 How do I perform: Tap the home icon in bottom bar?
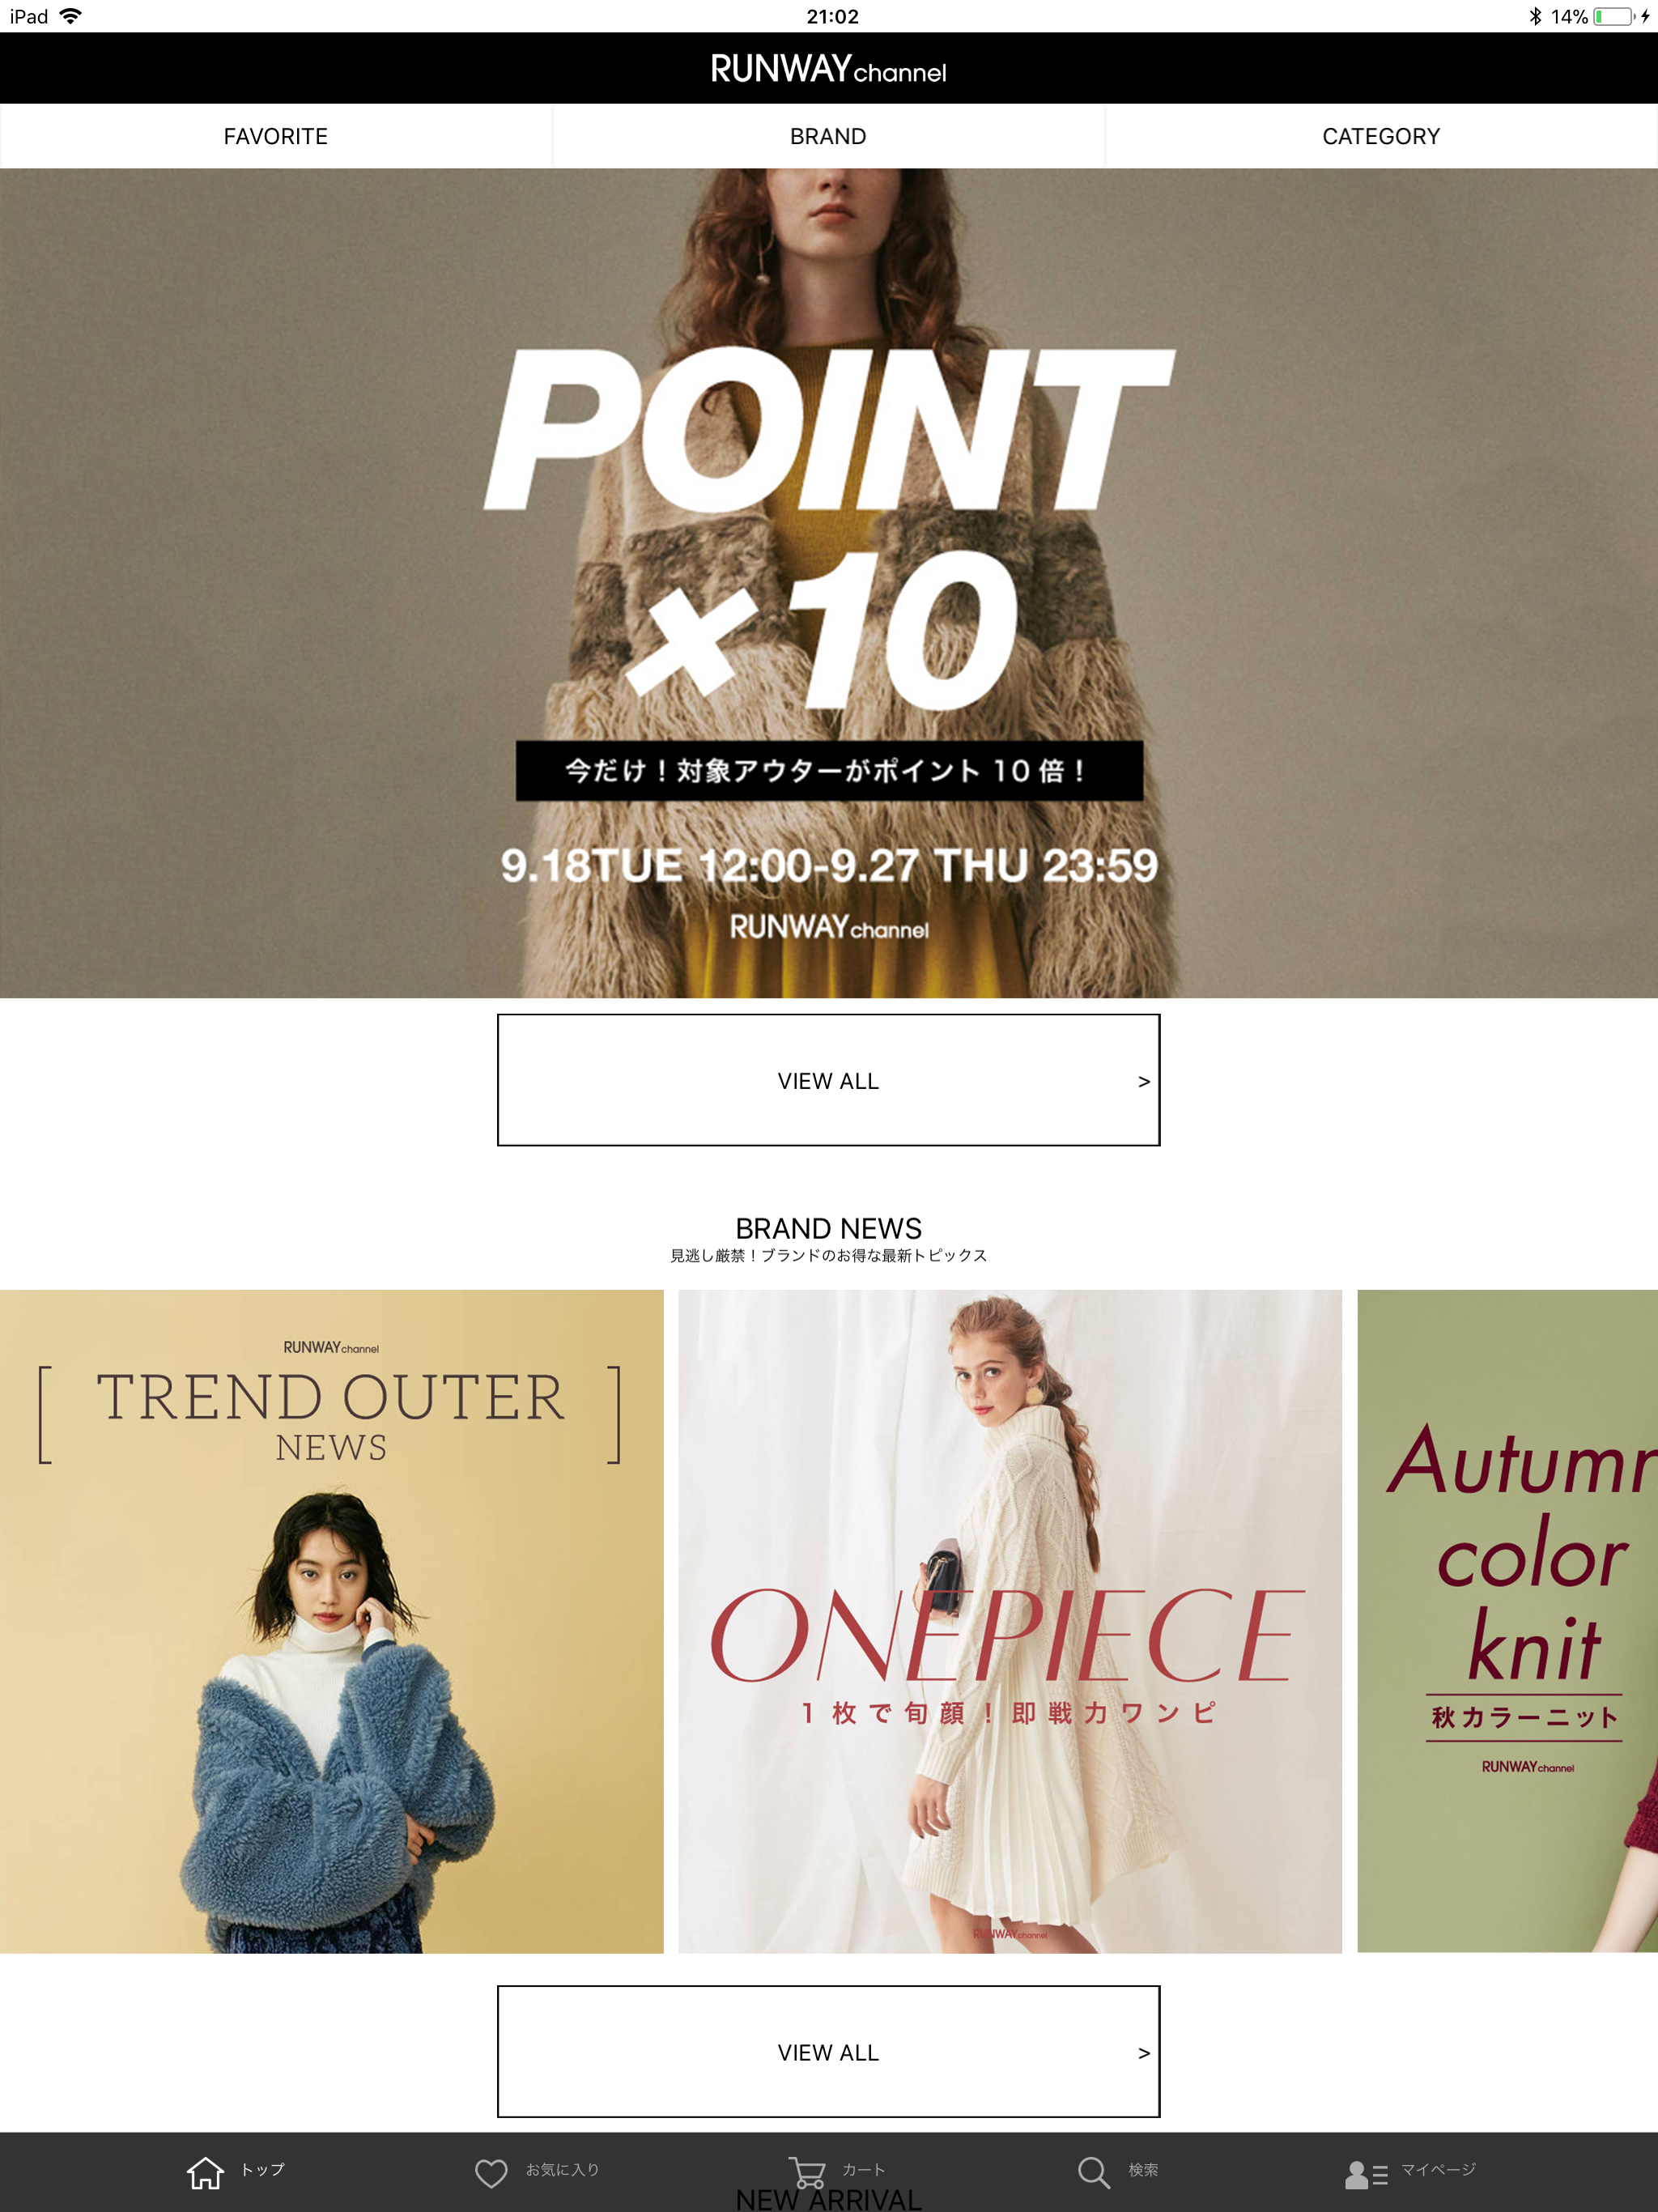(x=205, y=2172)
